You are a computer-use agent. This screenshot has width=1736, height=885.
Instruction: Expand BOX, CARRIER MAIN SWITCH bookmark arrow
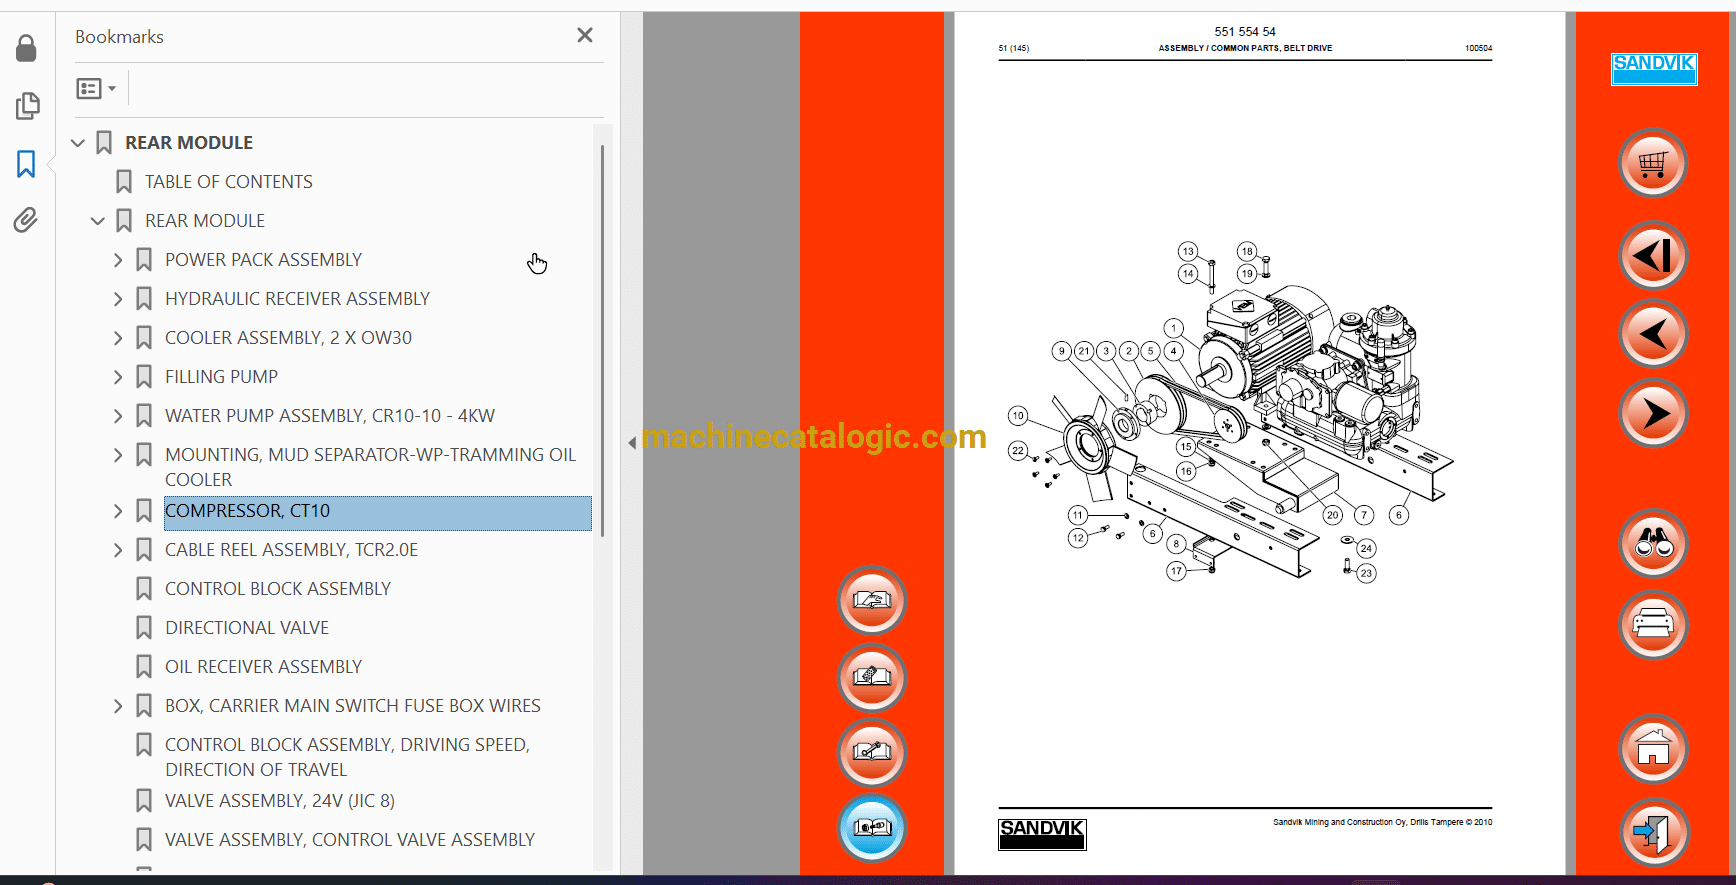118,706
